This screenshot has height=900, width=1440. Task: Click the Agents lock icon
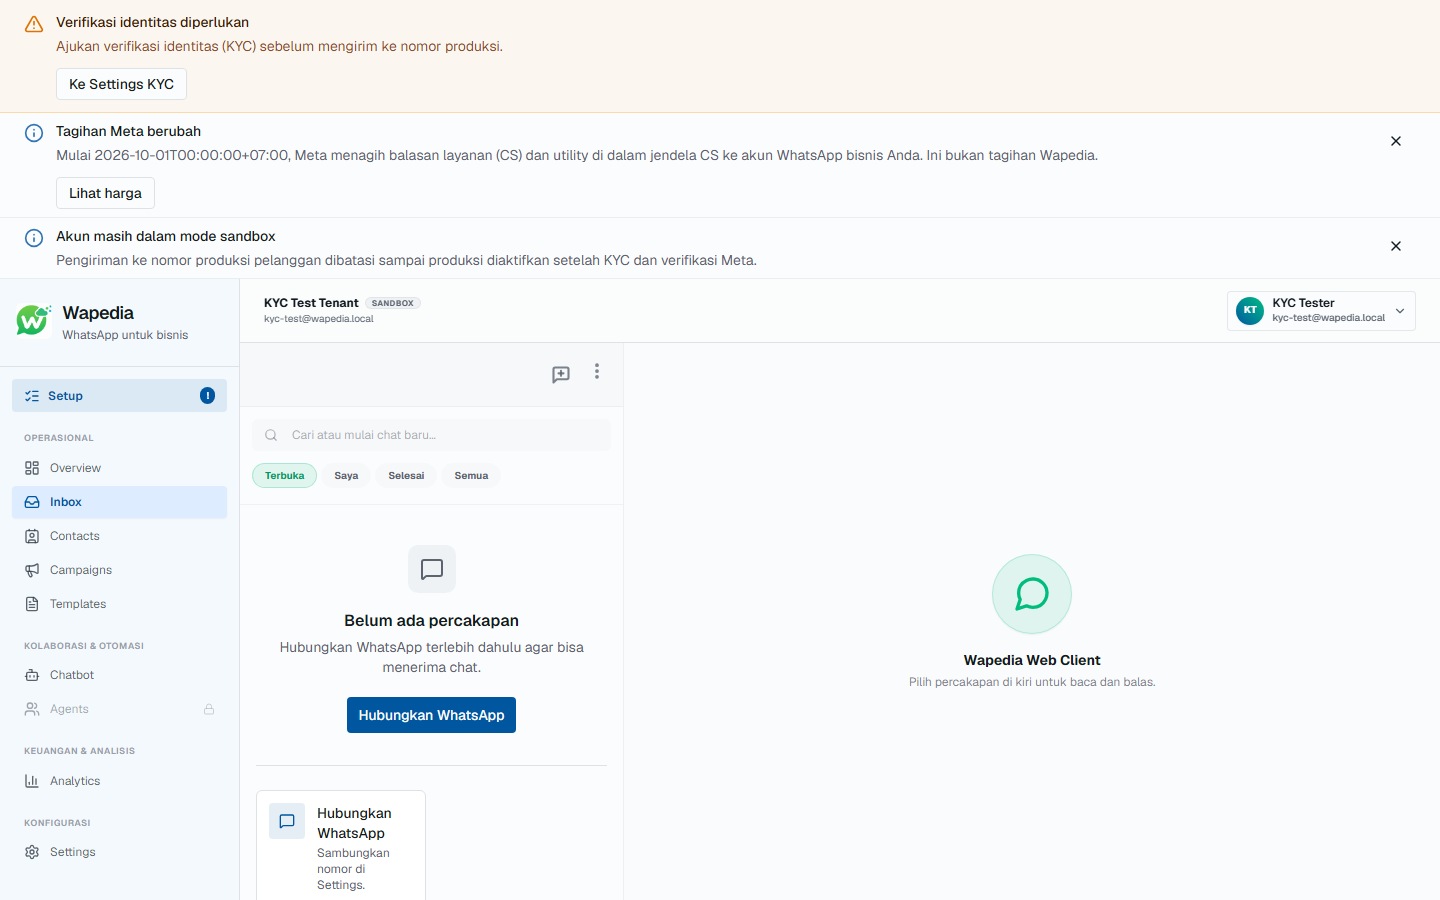pos(209,709)
